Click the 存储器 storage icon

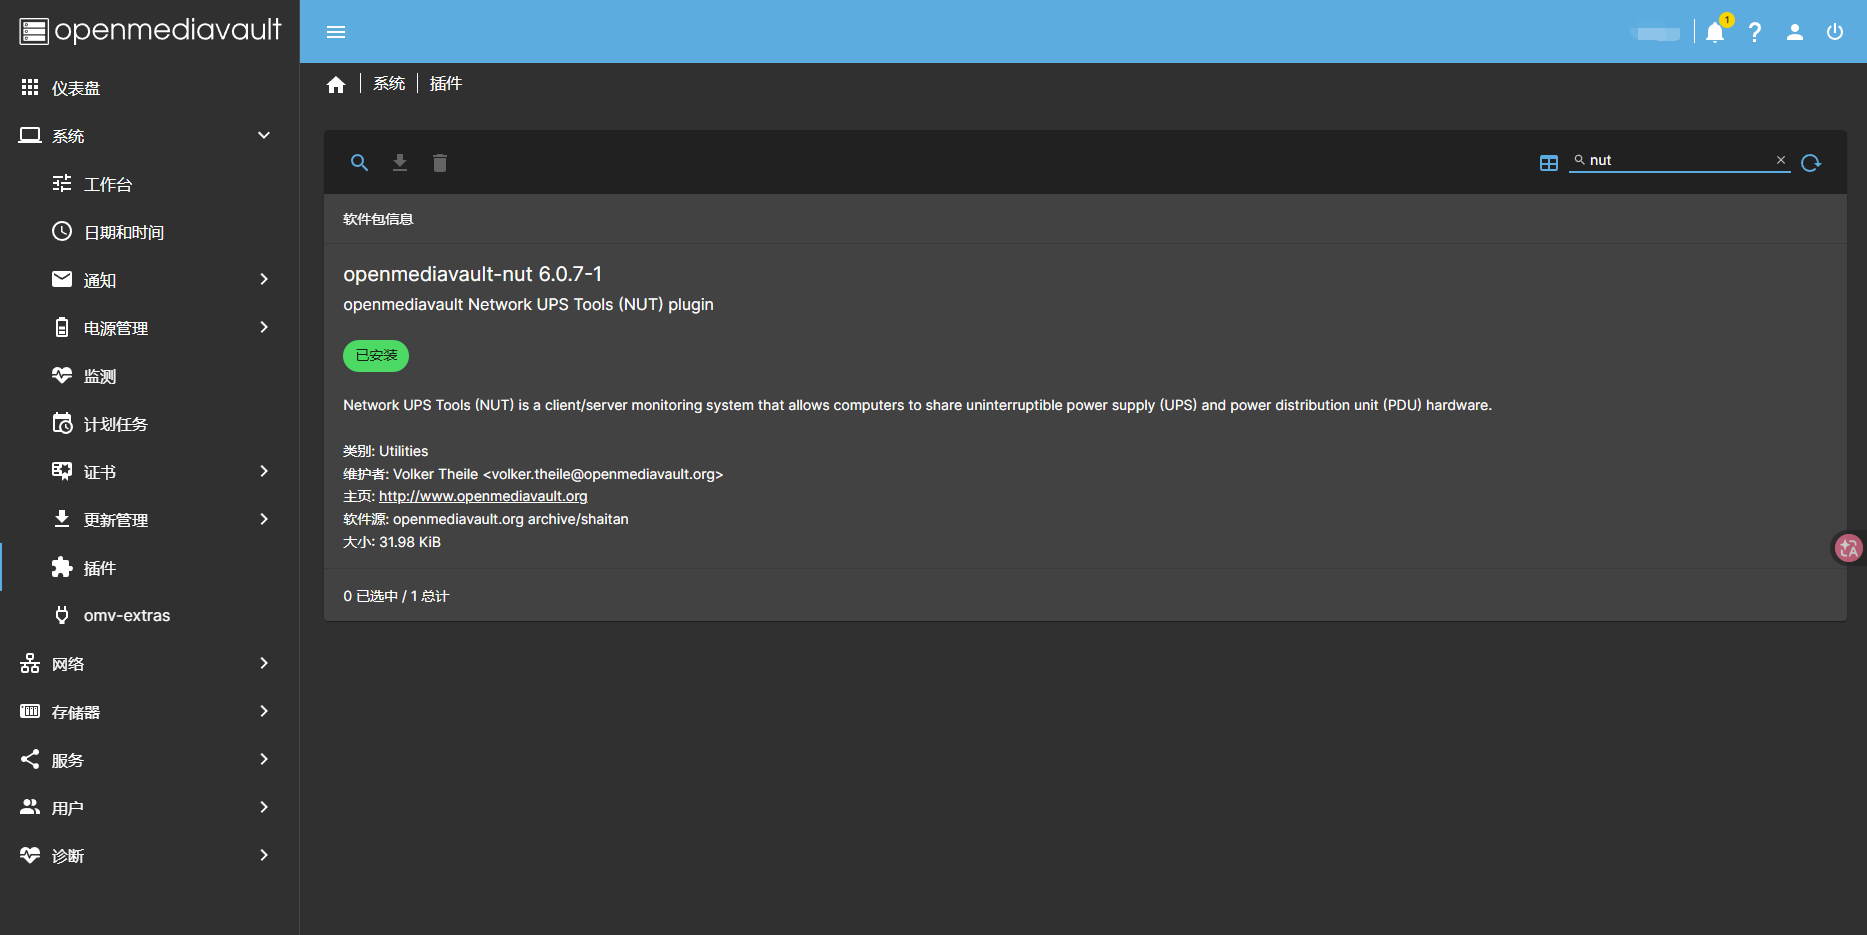[30, 711]
